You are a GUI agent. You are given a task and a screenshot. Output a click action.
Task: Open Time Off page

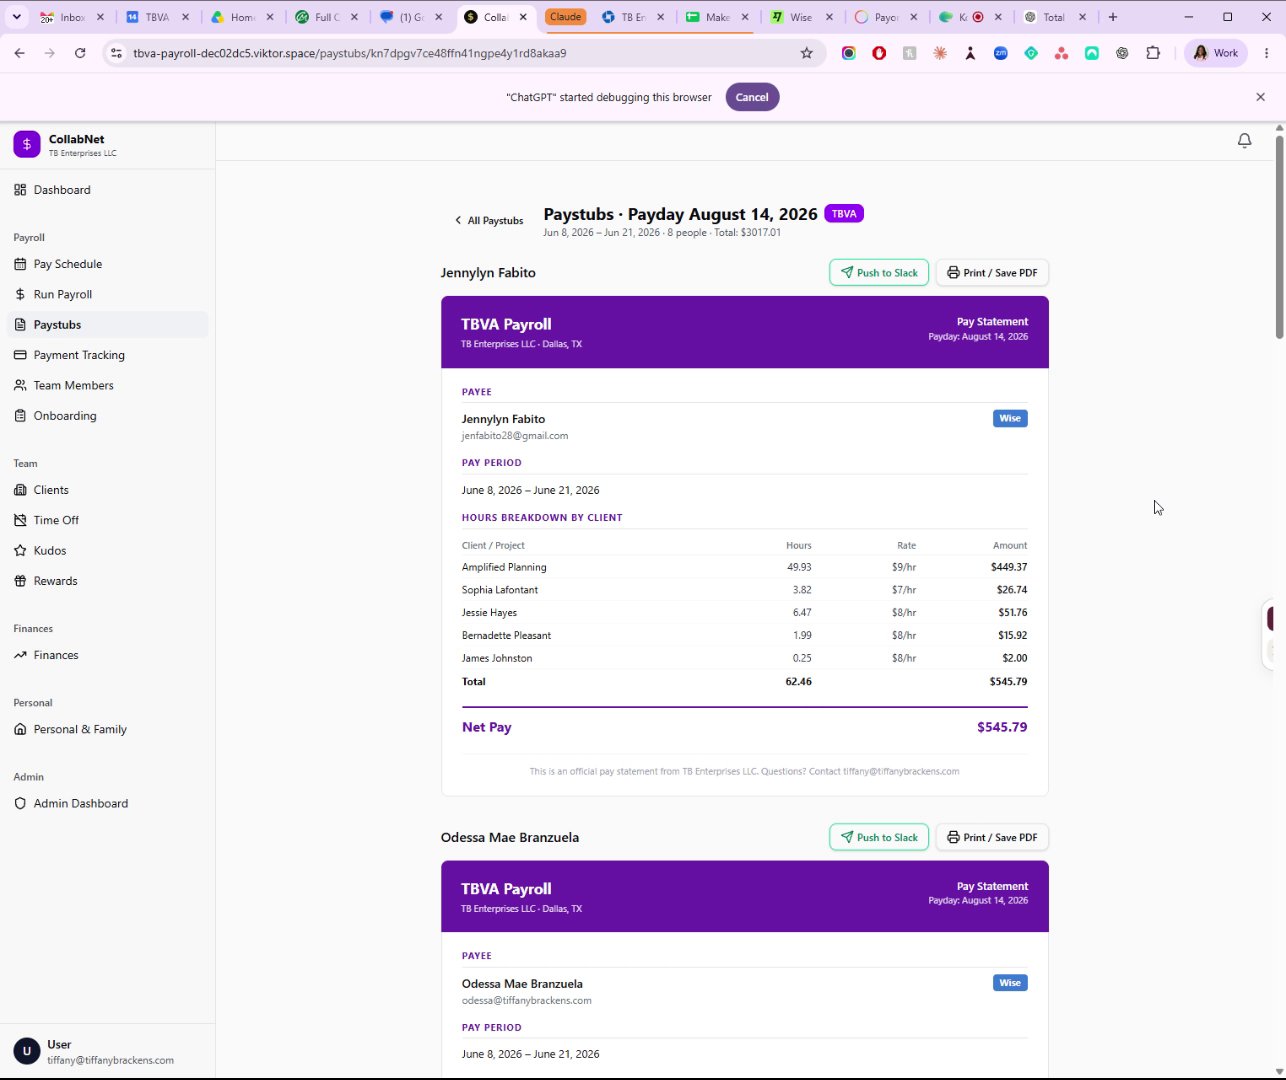[107, 520]
